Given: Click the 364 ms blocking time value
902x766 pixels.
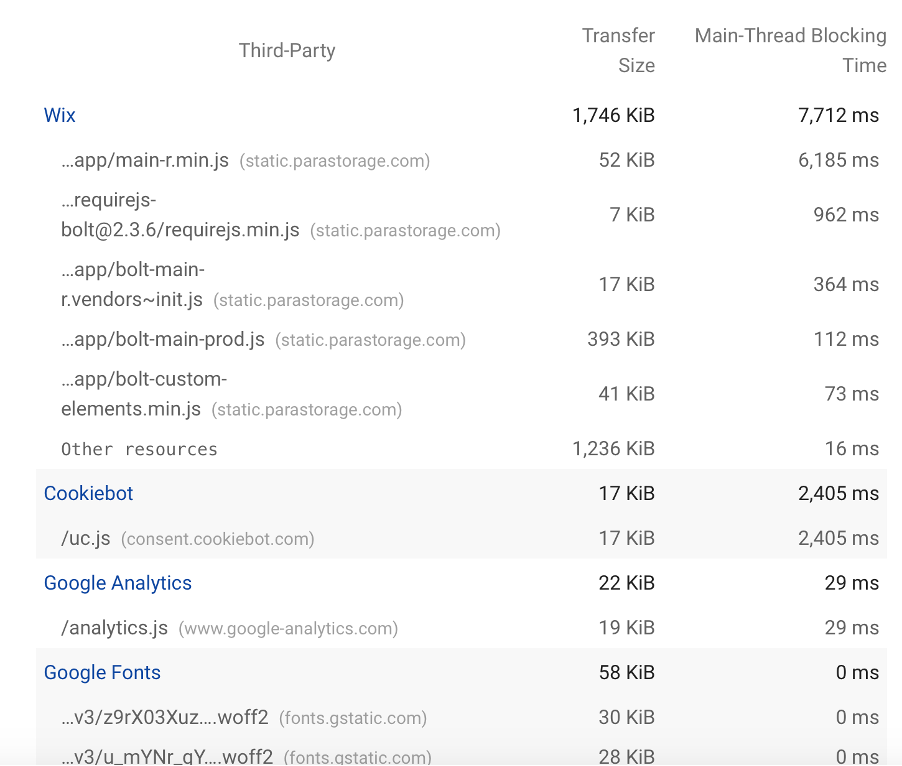Looking at the screenshot, I should 846,285.
